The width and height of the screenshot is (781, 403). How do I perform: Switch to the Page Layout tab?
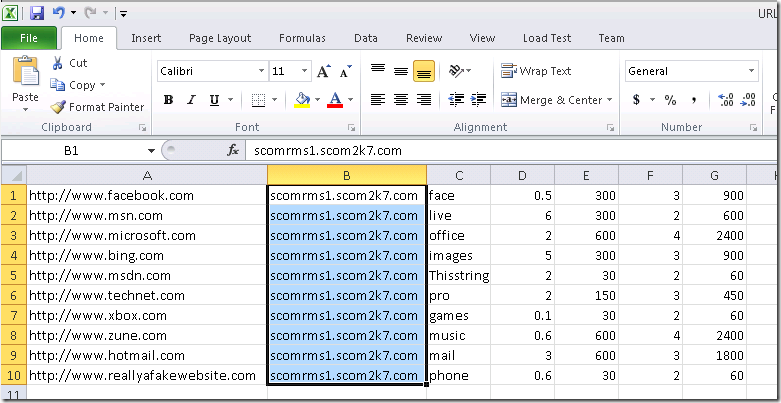220,38
